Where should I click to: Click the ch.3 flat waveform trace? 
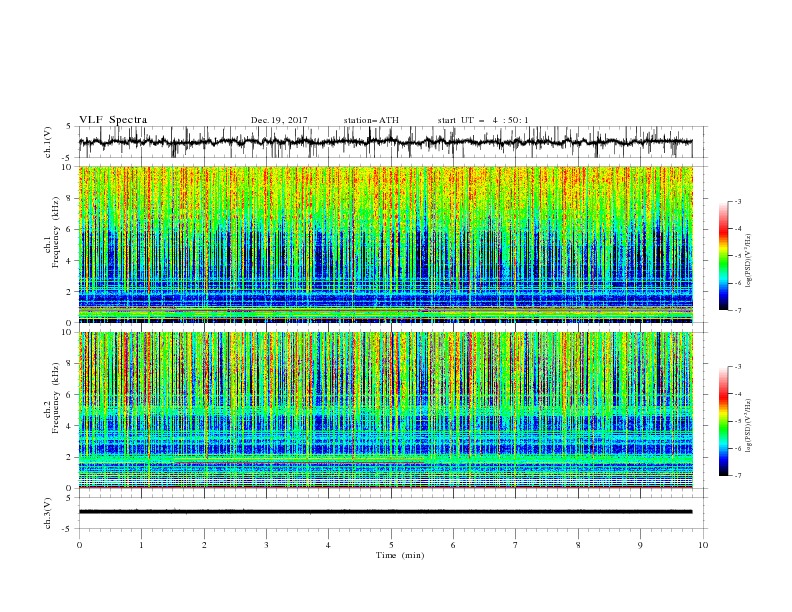(386, 512)
